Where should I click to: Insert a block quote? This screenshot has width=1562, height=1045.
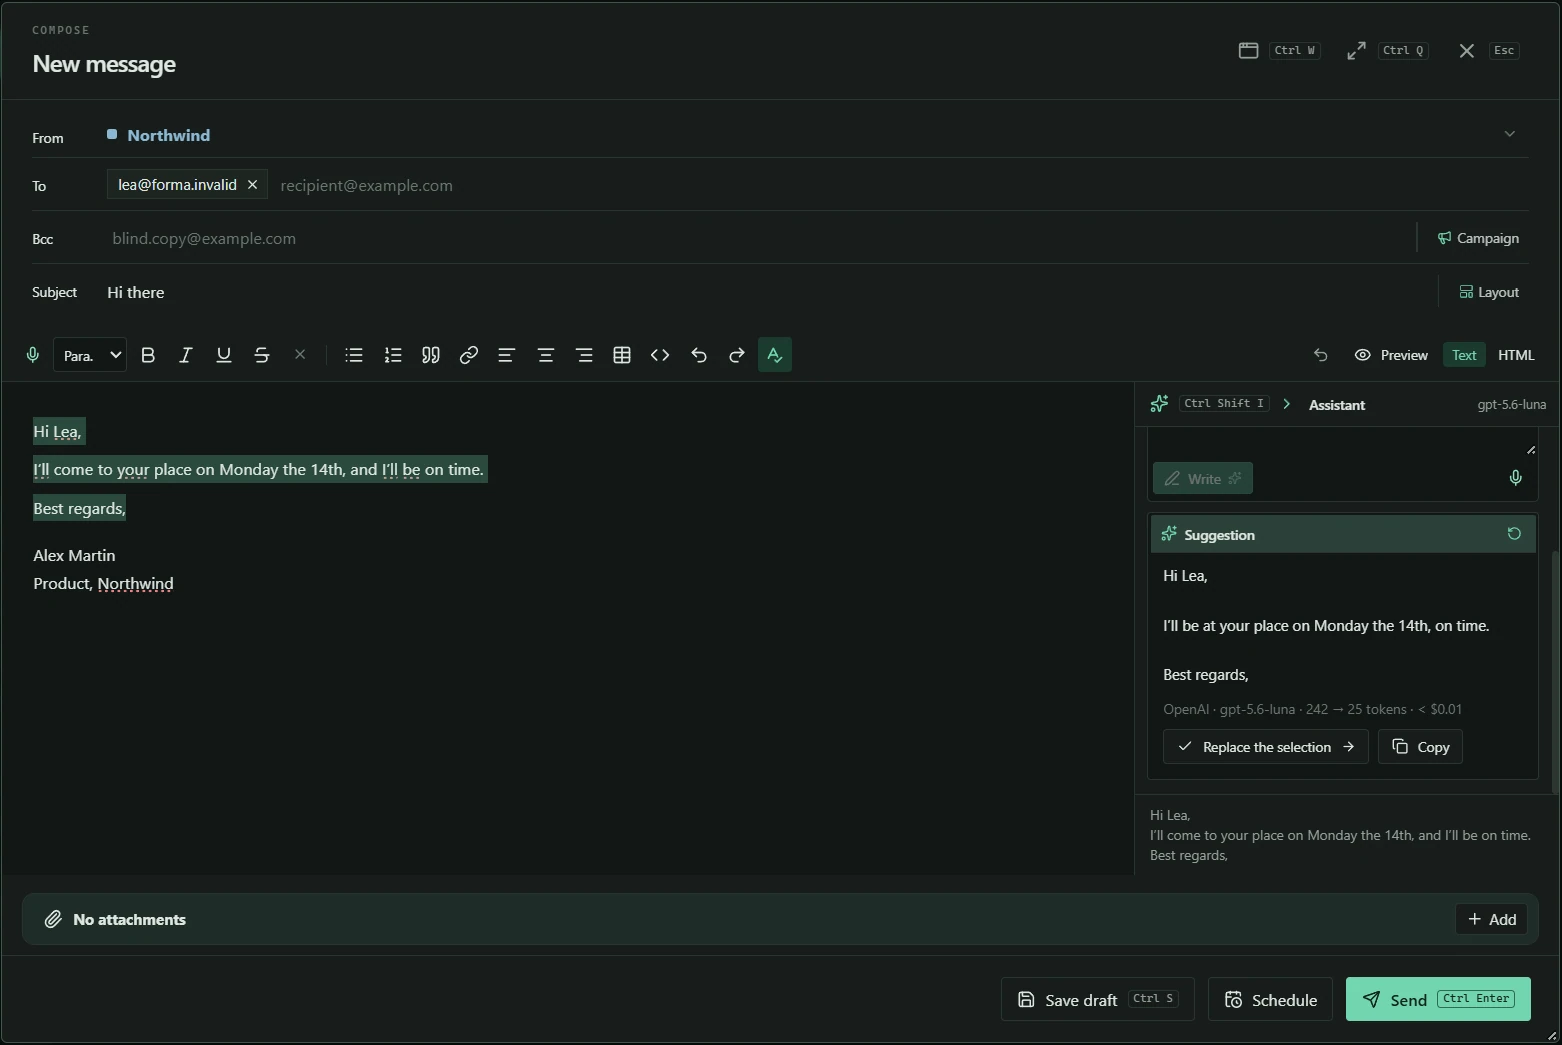pos(431,355)
